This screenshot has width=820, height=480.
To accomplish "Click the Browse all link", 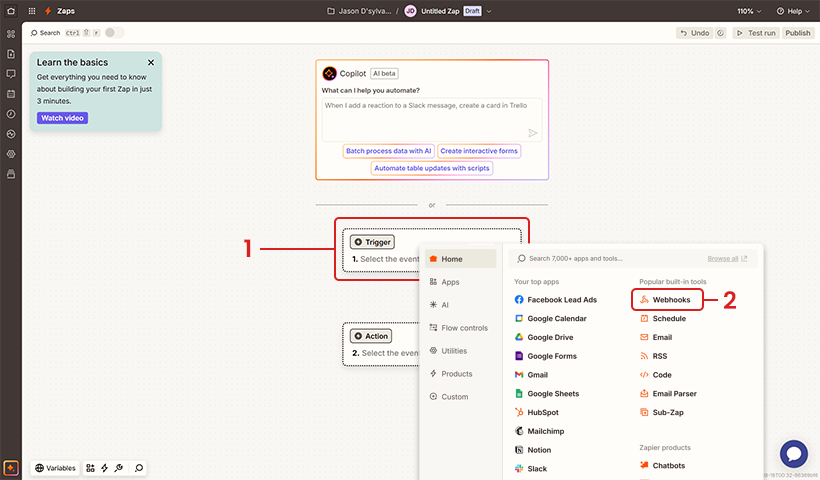I will pos(724,259).
